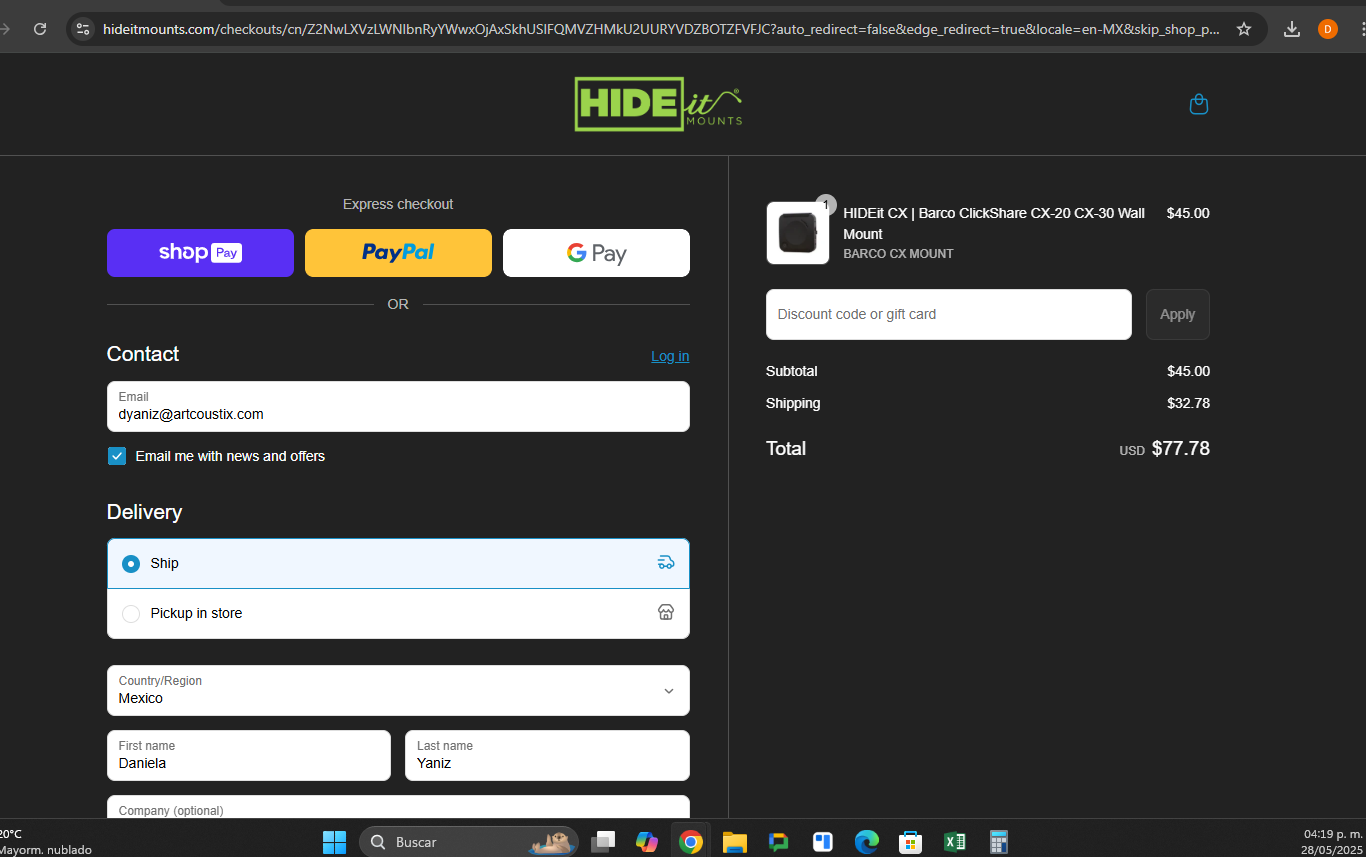Uncheck Email me with news and offers

(x=117, y=456)
